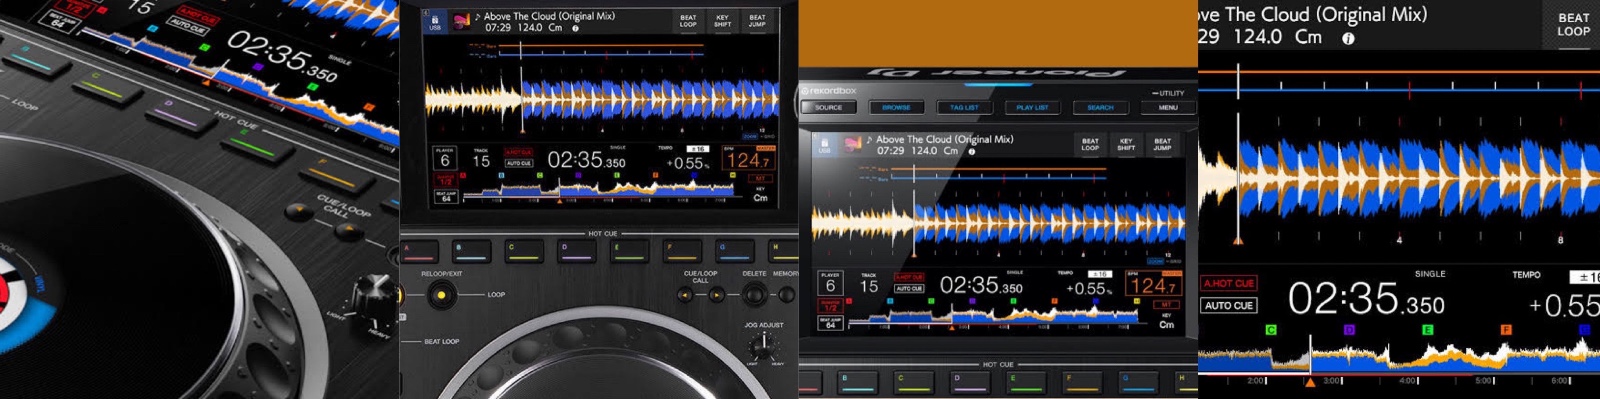
Task: Click the right CUE/LOOP CALL arrow button
Action: 716,295
